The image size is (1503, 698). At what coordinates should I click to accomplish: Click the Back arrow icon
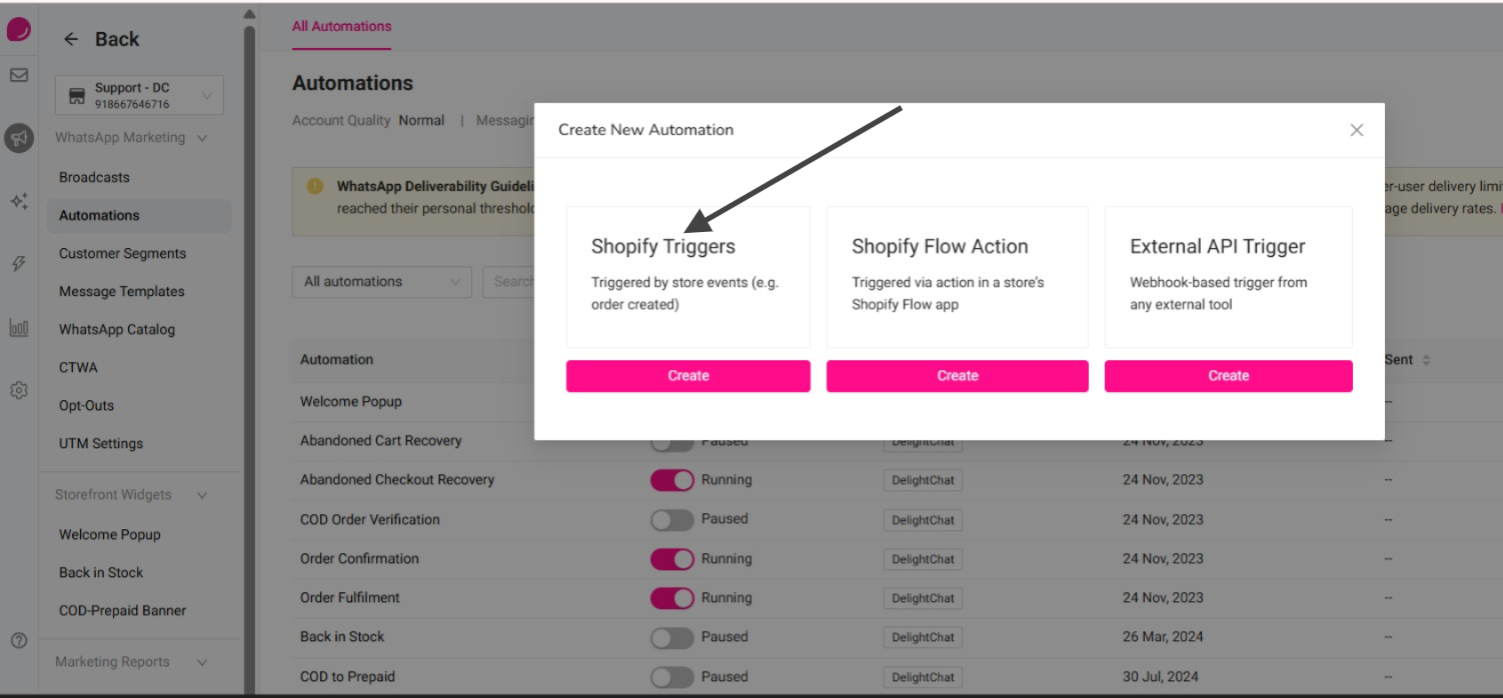pos(71,39)
